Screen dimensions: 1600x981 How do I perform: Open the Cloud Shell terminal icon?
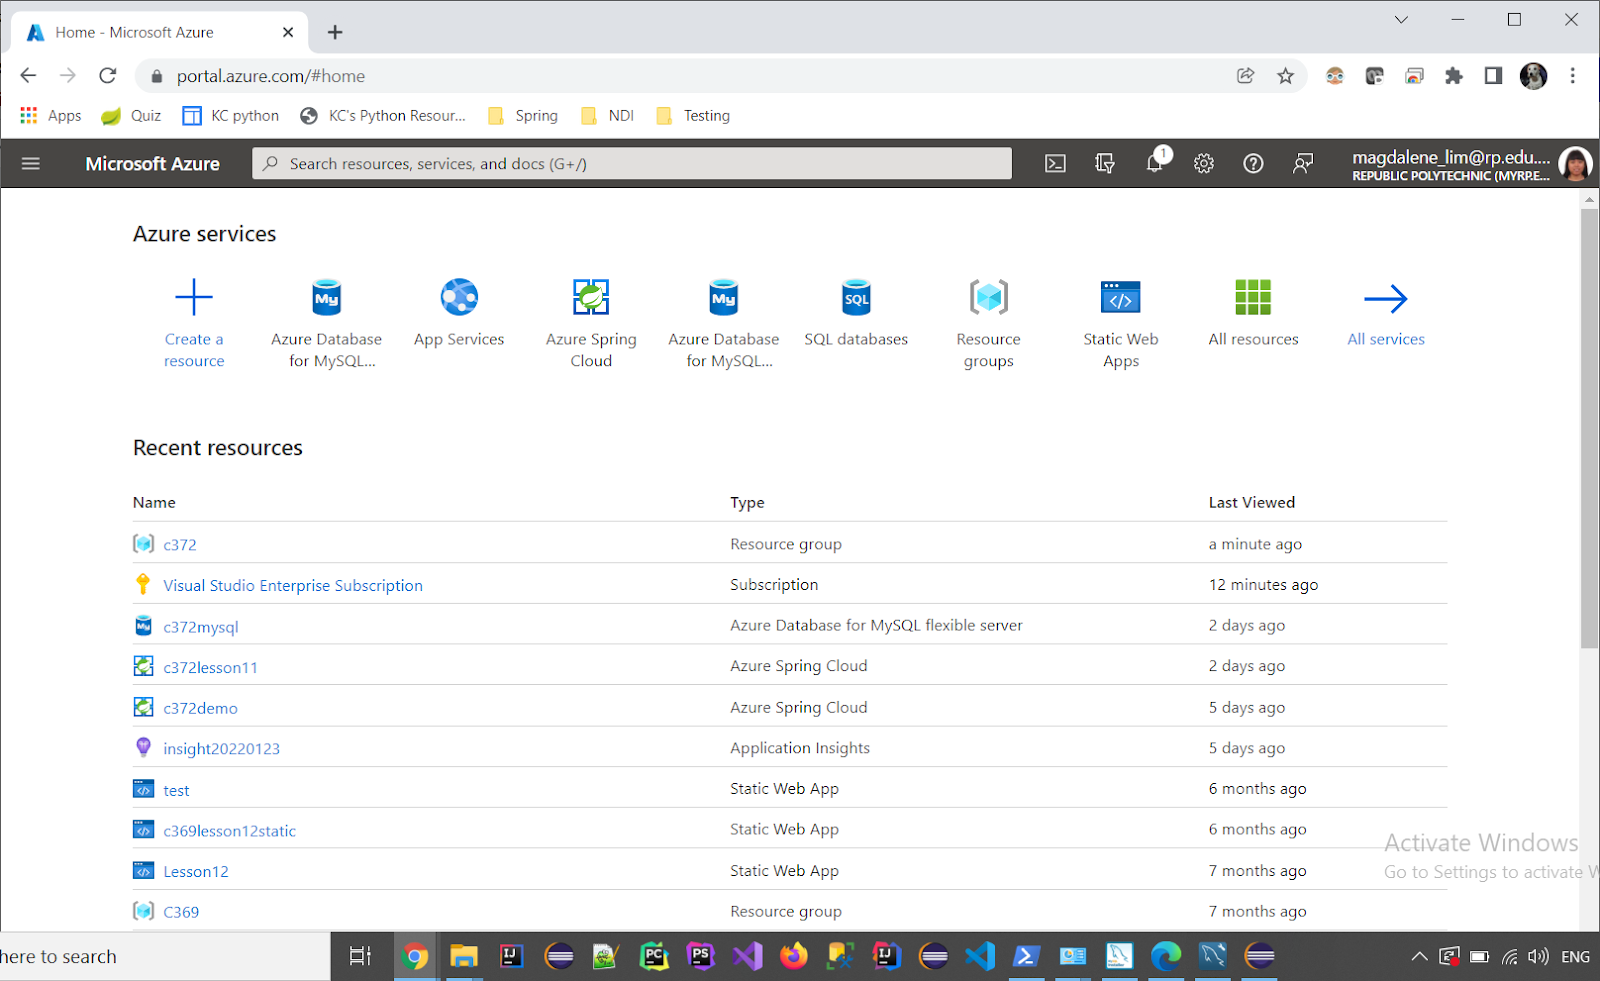point(1054,163)
